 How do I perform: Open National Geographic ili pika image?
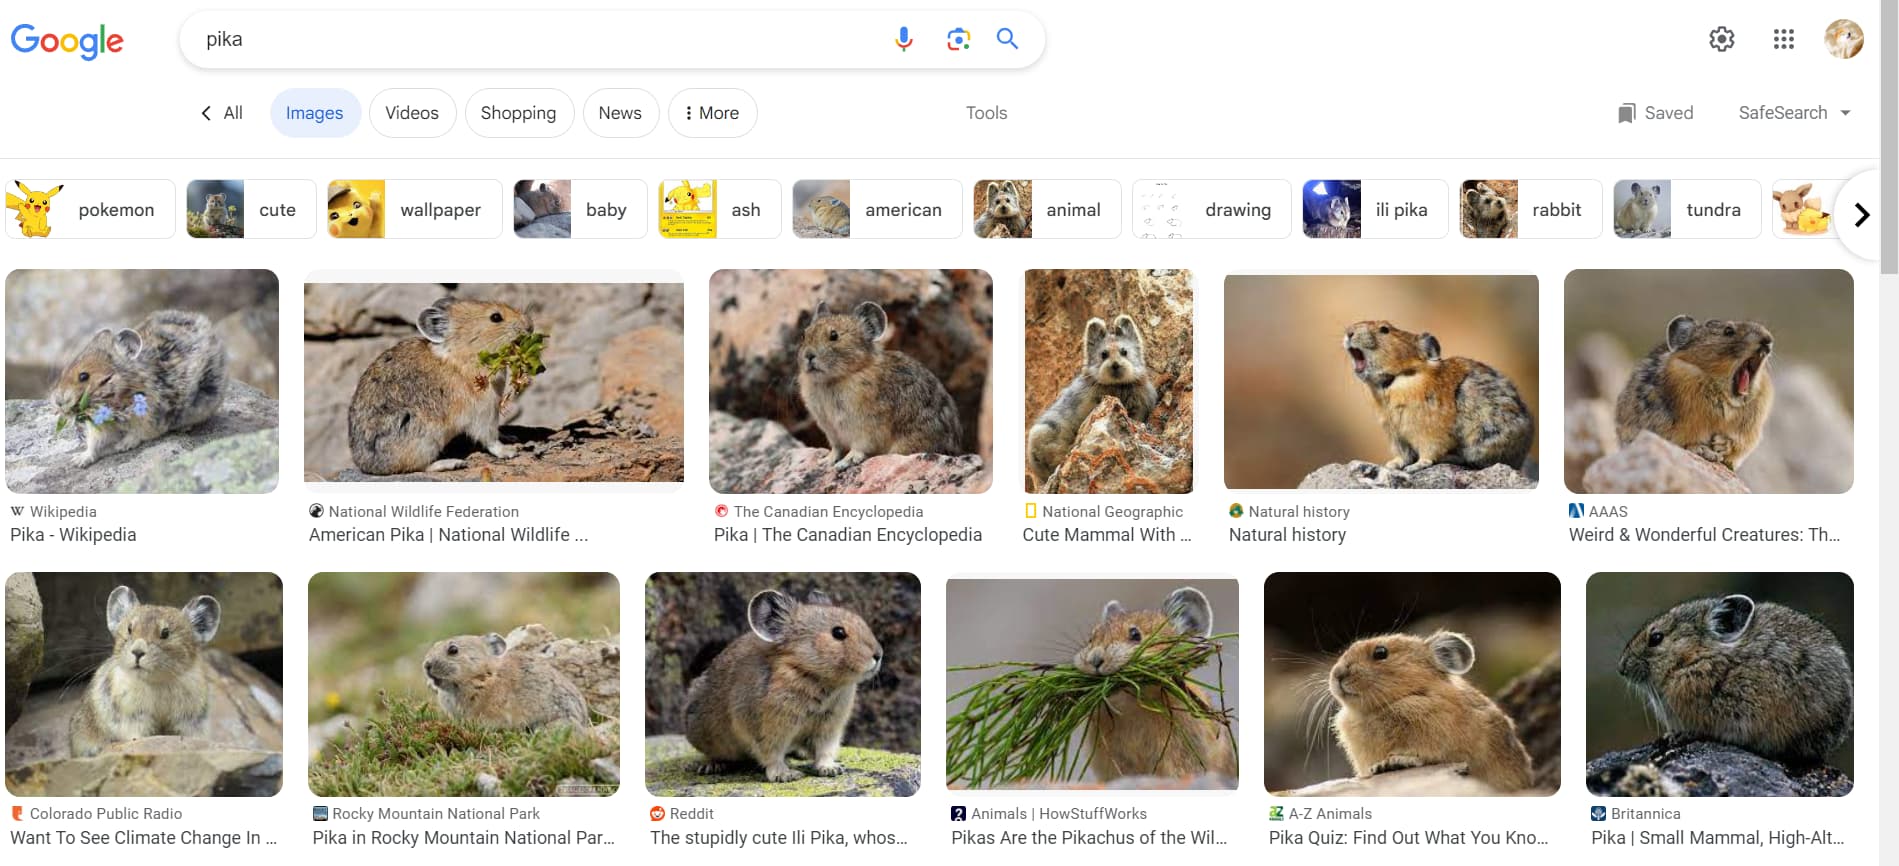(x=1108, y=381)
